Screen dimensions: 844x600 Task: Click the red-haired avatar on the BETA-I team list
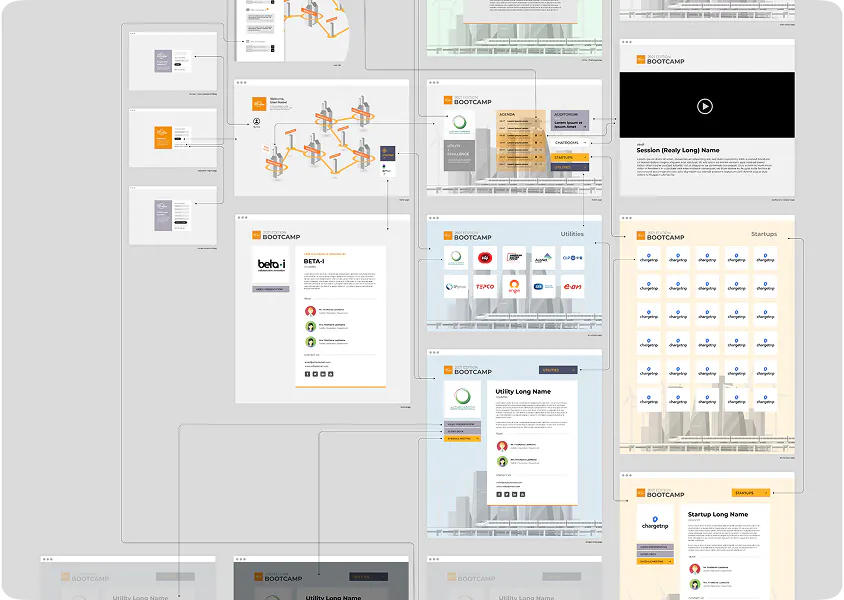coord(311,311)
